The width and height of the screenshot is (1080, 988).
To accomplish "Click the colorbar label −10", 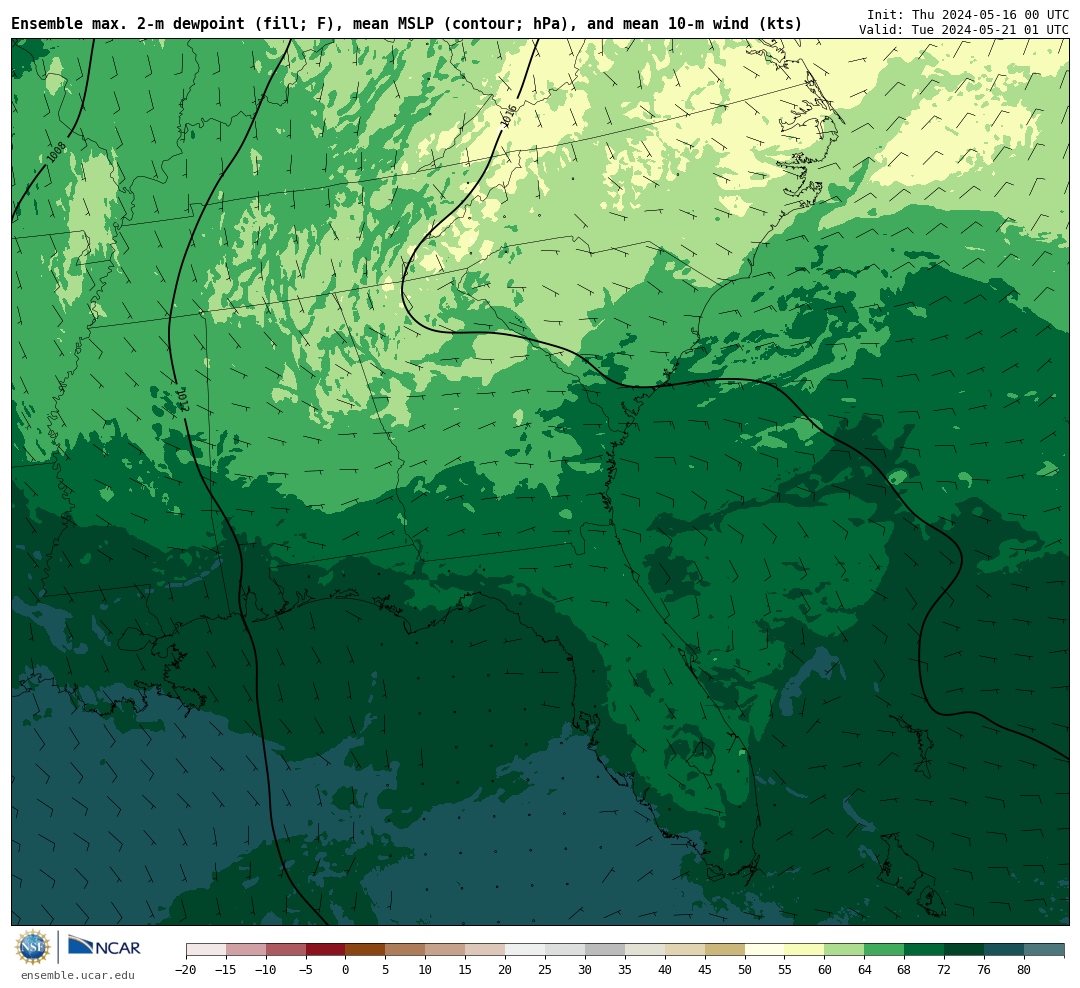I will pyautogui.click(x=266, y=969).
